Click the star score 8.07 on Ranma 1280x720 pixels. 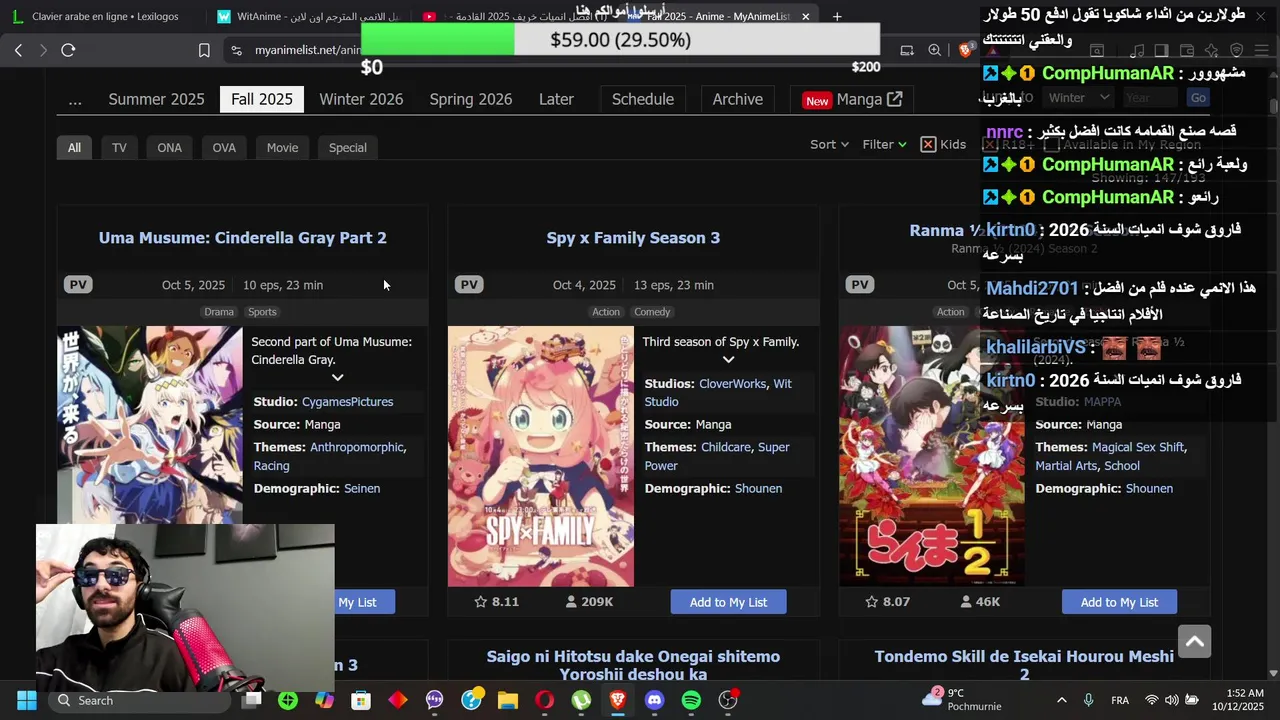[888, 602]
